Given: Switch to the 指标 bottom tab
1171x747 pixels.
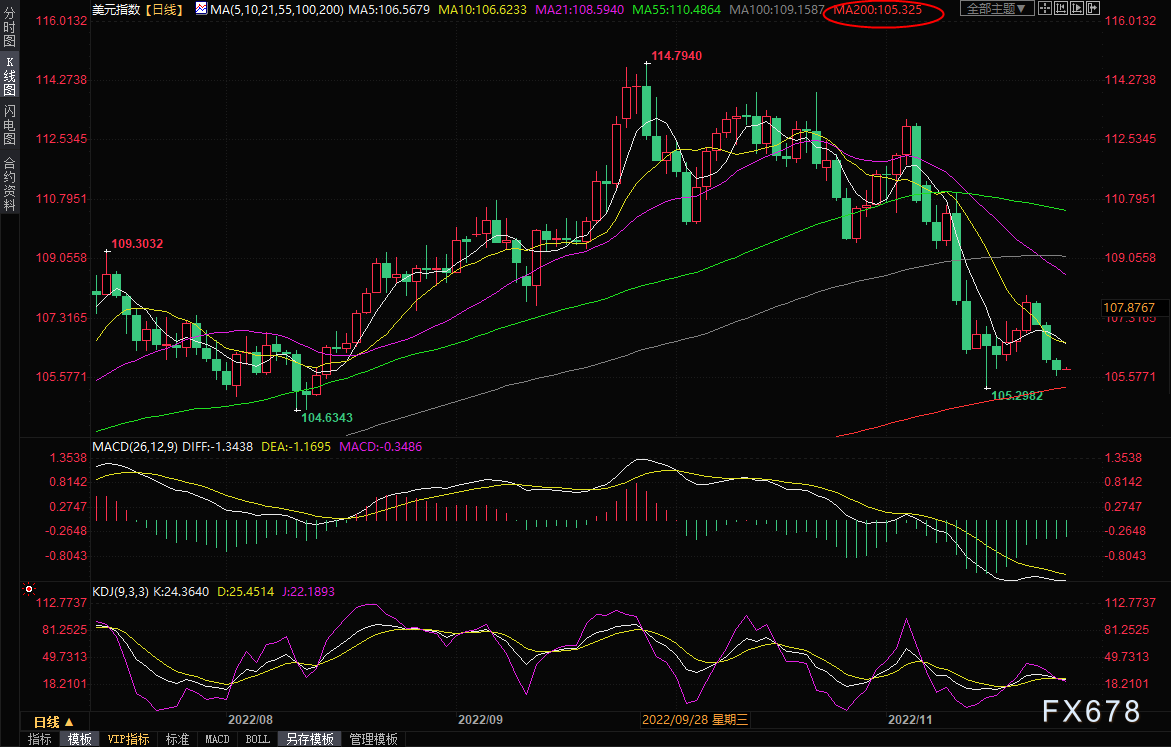Looking at the screenshot, I should 40,739.
